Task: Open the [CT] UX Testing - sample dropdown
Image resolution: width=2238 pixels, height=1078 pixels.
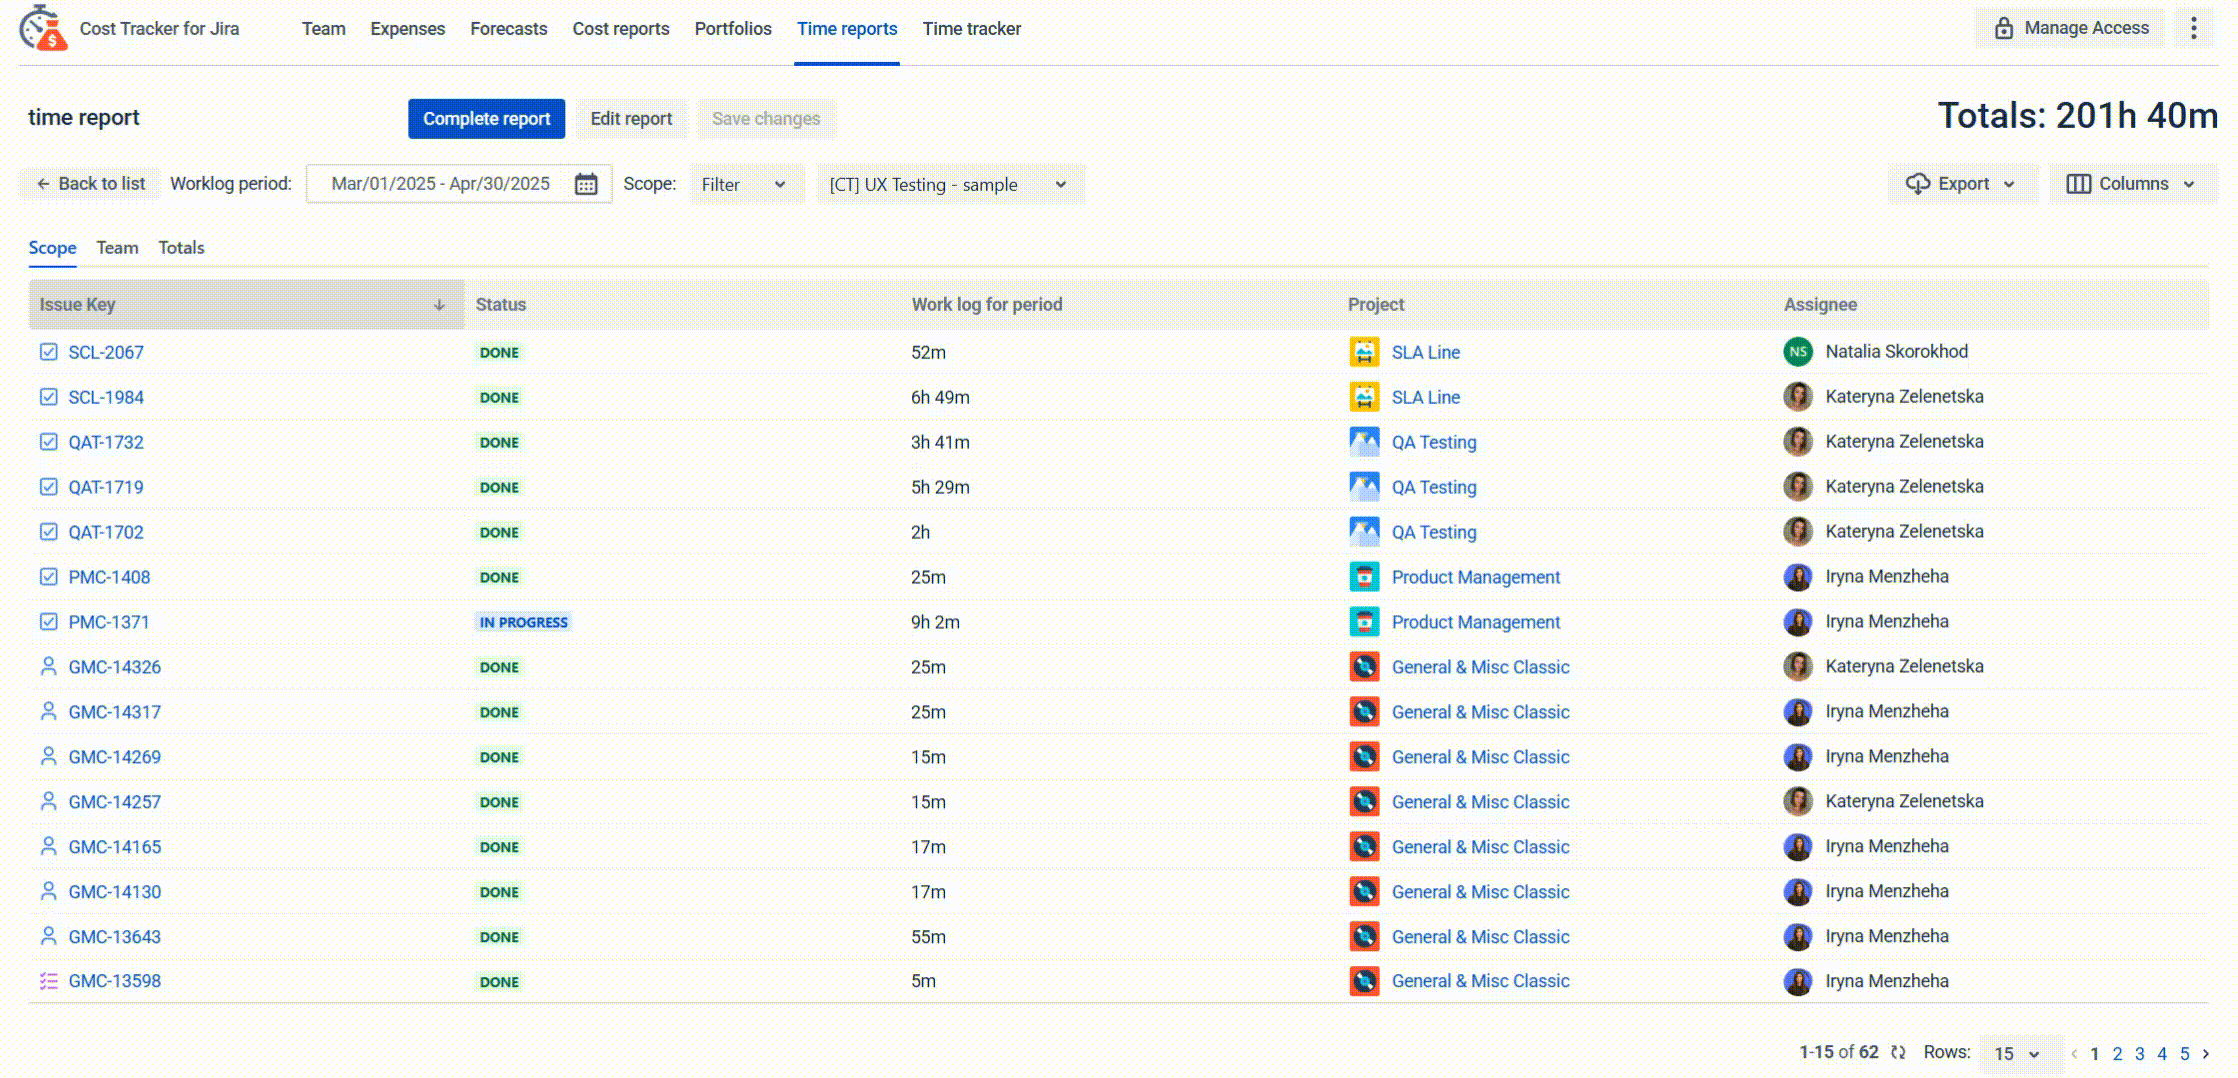Action: tap(950, 184)
